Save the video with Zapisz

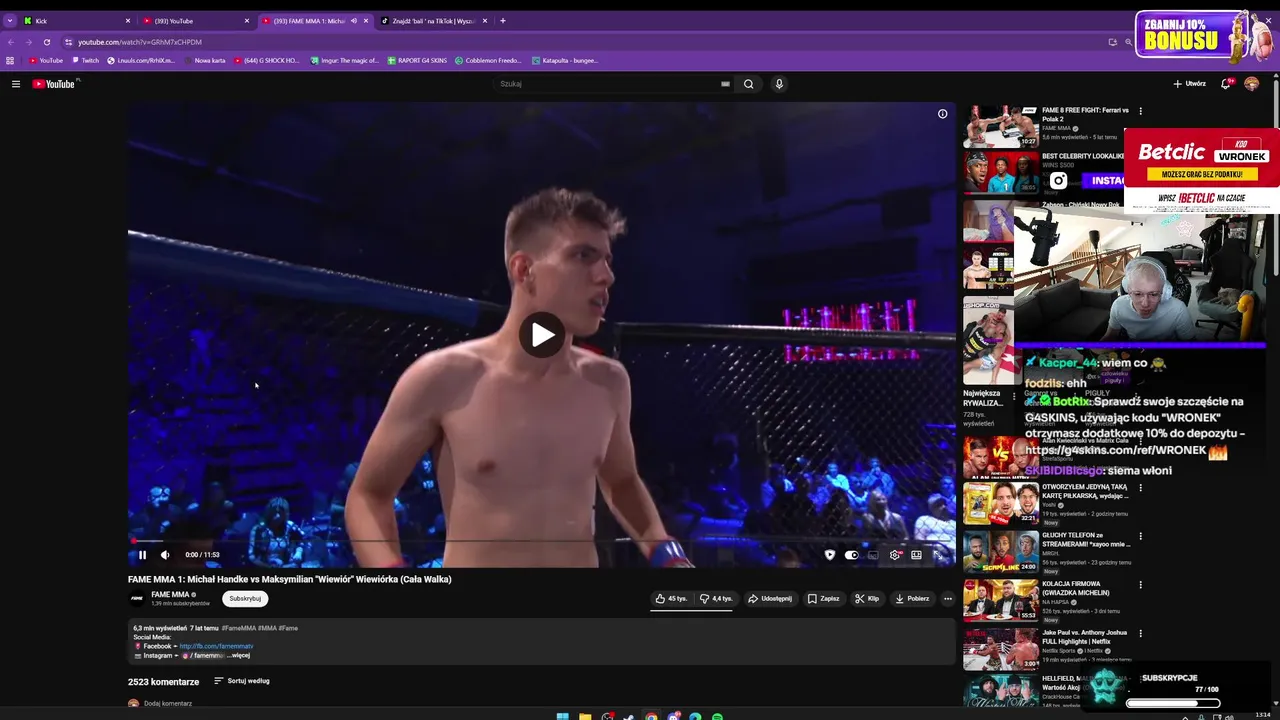[x=824, y=599]
